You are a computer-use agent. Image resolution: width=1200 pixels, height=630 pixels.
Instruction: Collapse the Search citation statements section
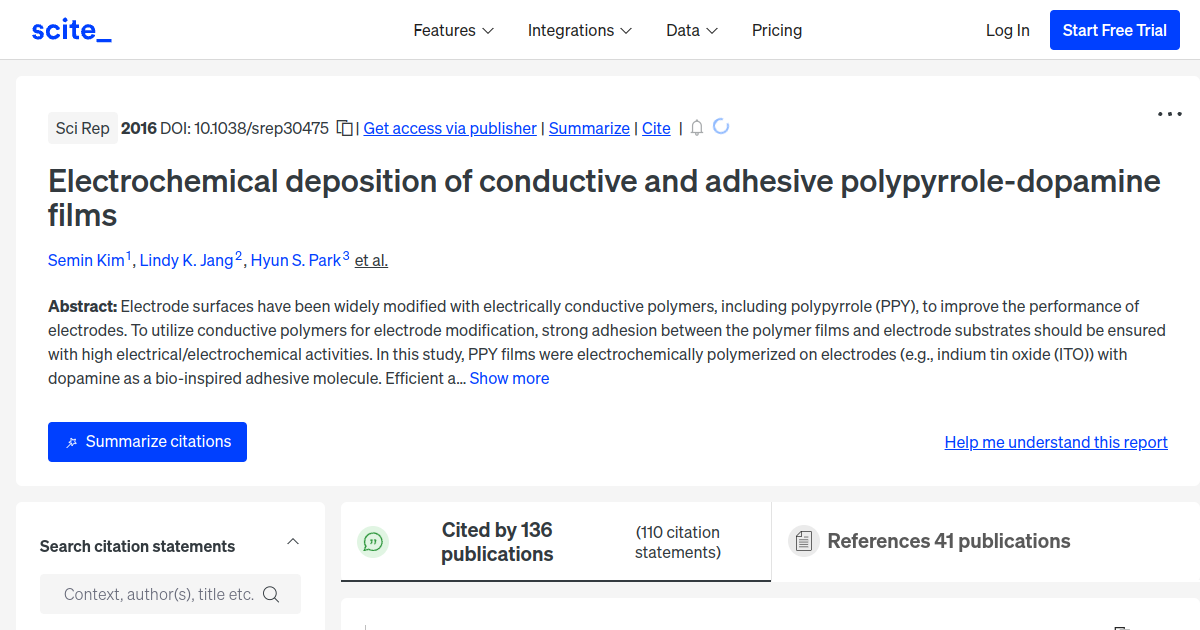tap(292, 540)
